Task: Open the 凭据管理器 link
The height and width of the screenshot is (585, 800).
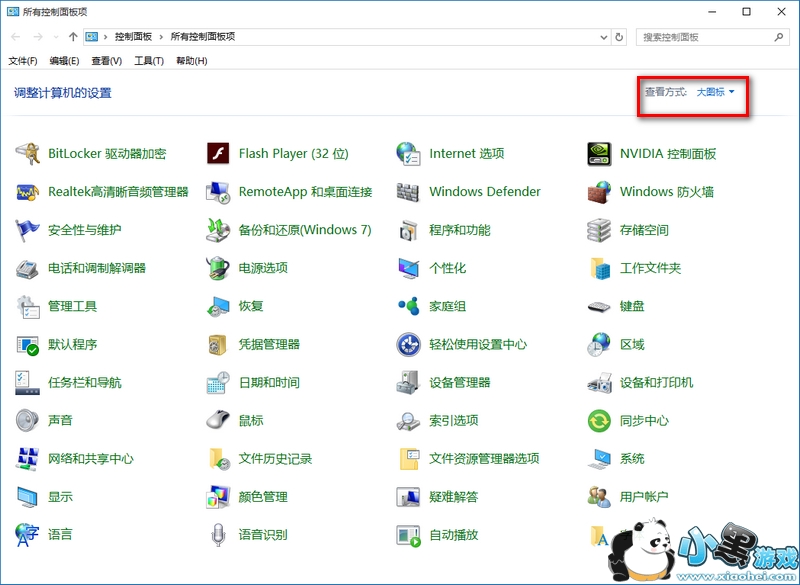Action: [x=269, y=344]
